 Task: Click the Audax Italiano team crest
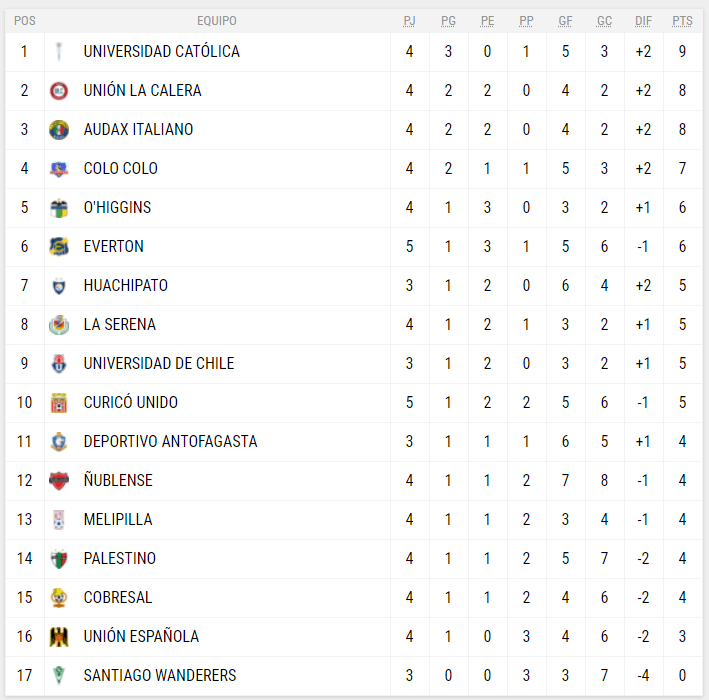pyautogui.click(x=59, y=129)
